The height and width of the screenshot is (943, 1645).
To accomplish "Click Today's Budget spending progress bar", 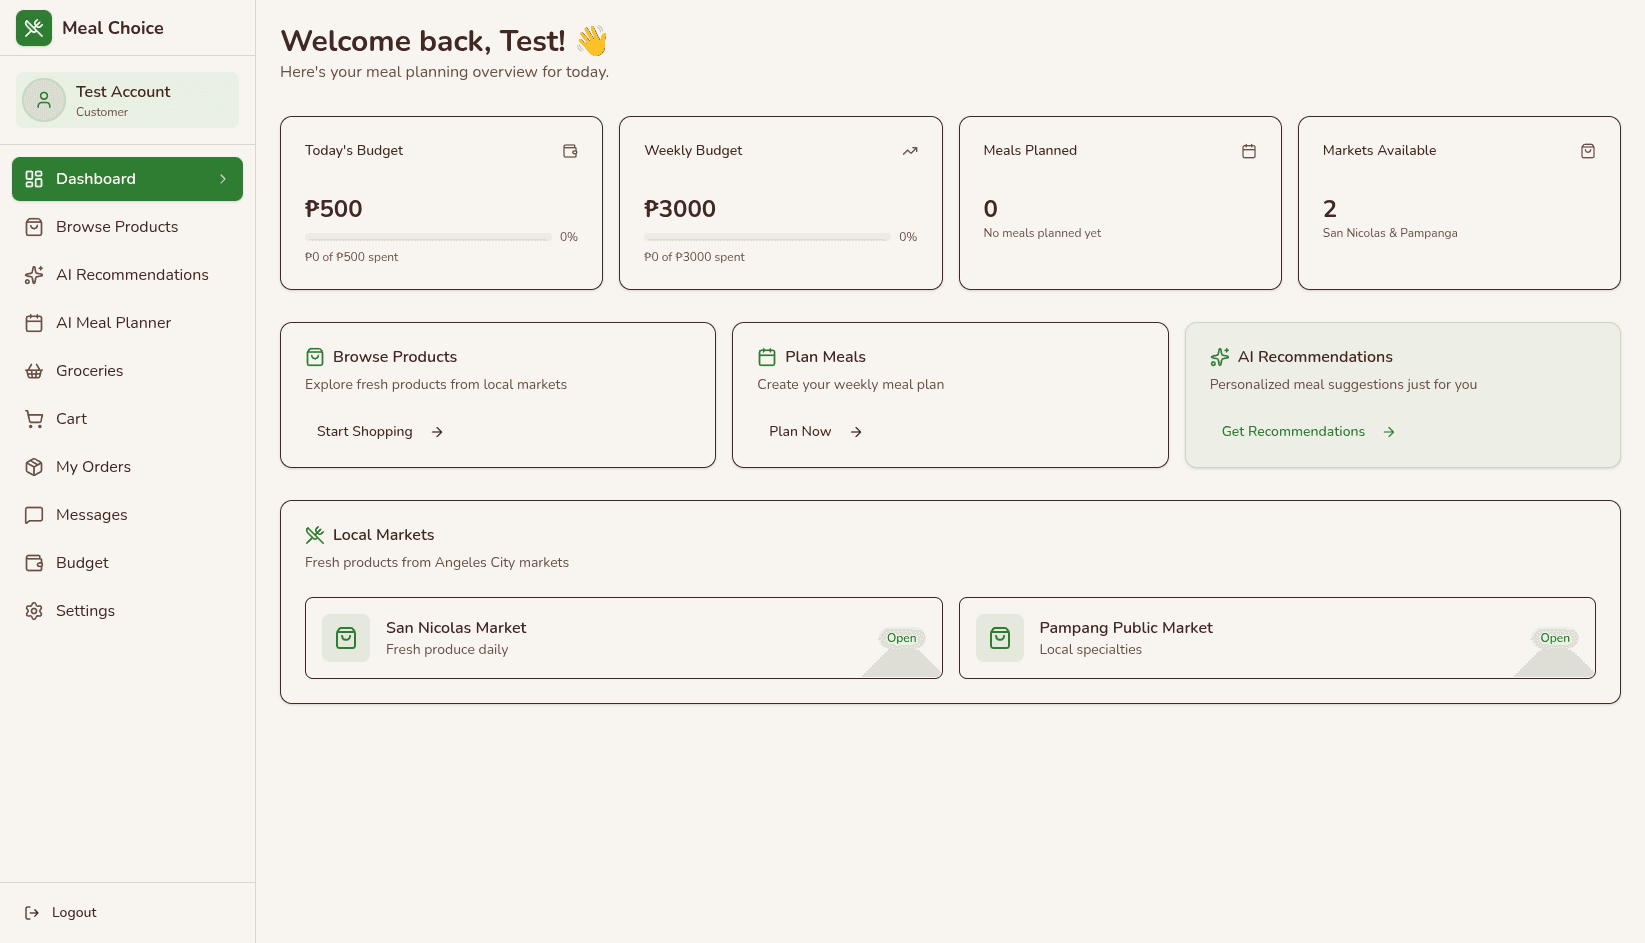I will click(428, 237).
